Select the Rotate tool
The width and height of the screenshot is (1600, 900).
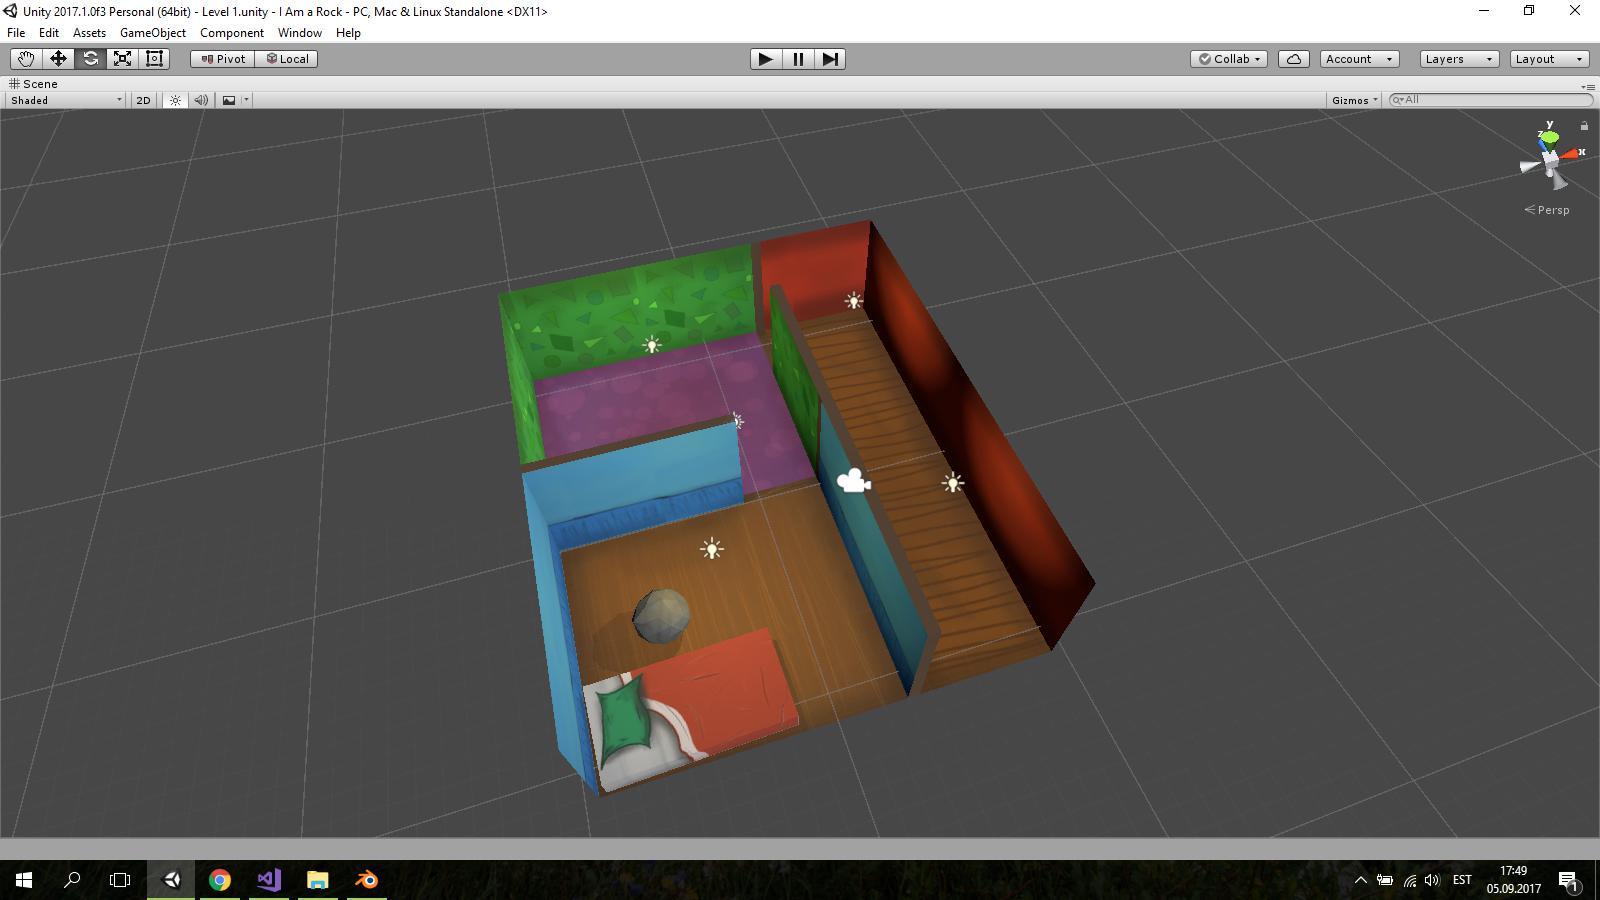click(x=90, y=59)
